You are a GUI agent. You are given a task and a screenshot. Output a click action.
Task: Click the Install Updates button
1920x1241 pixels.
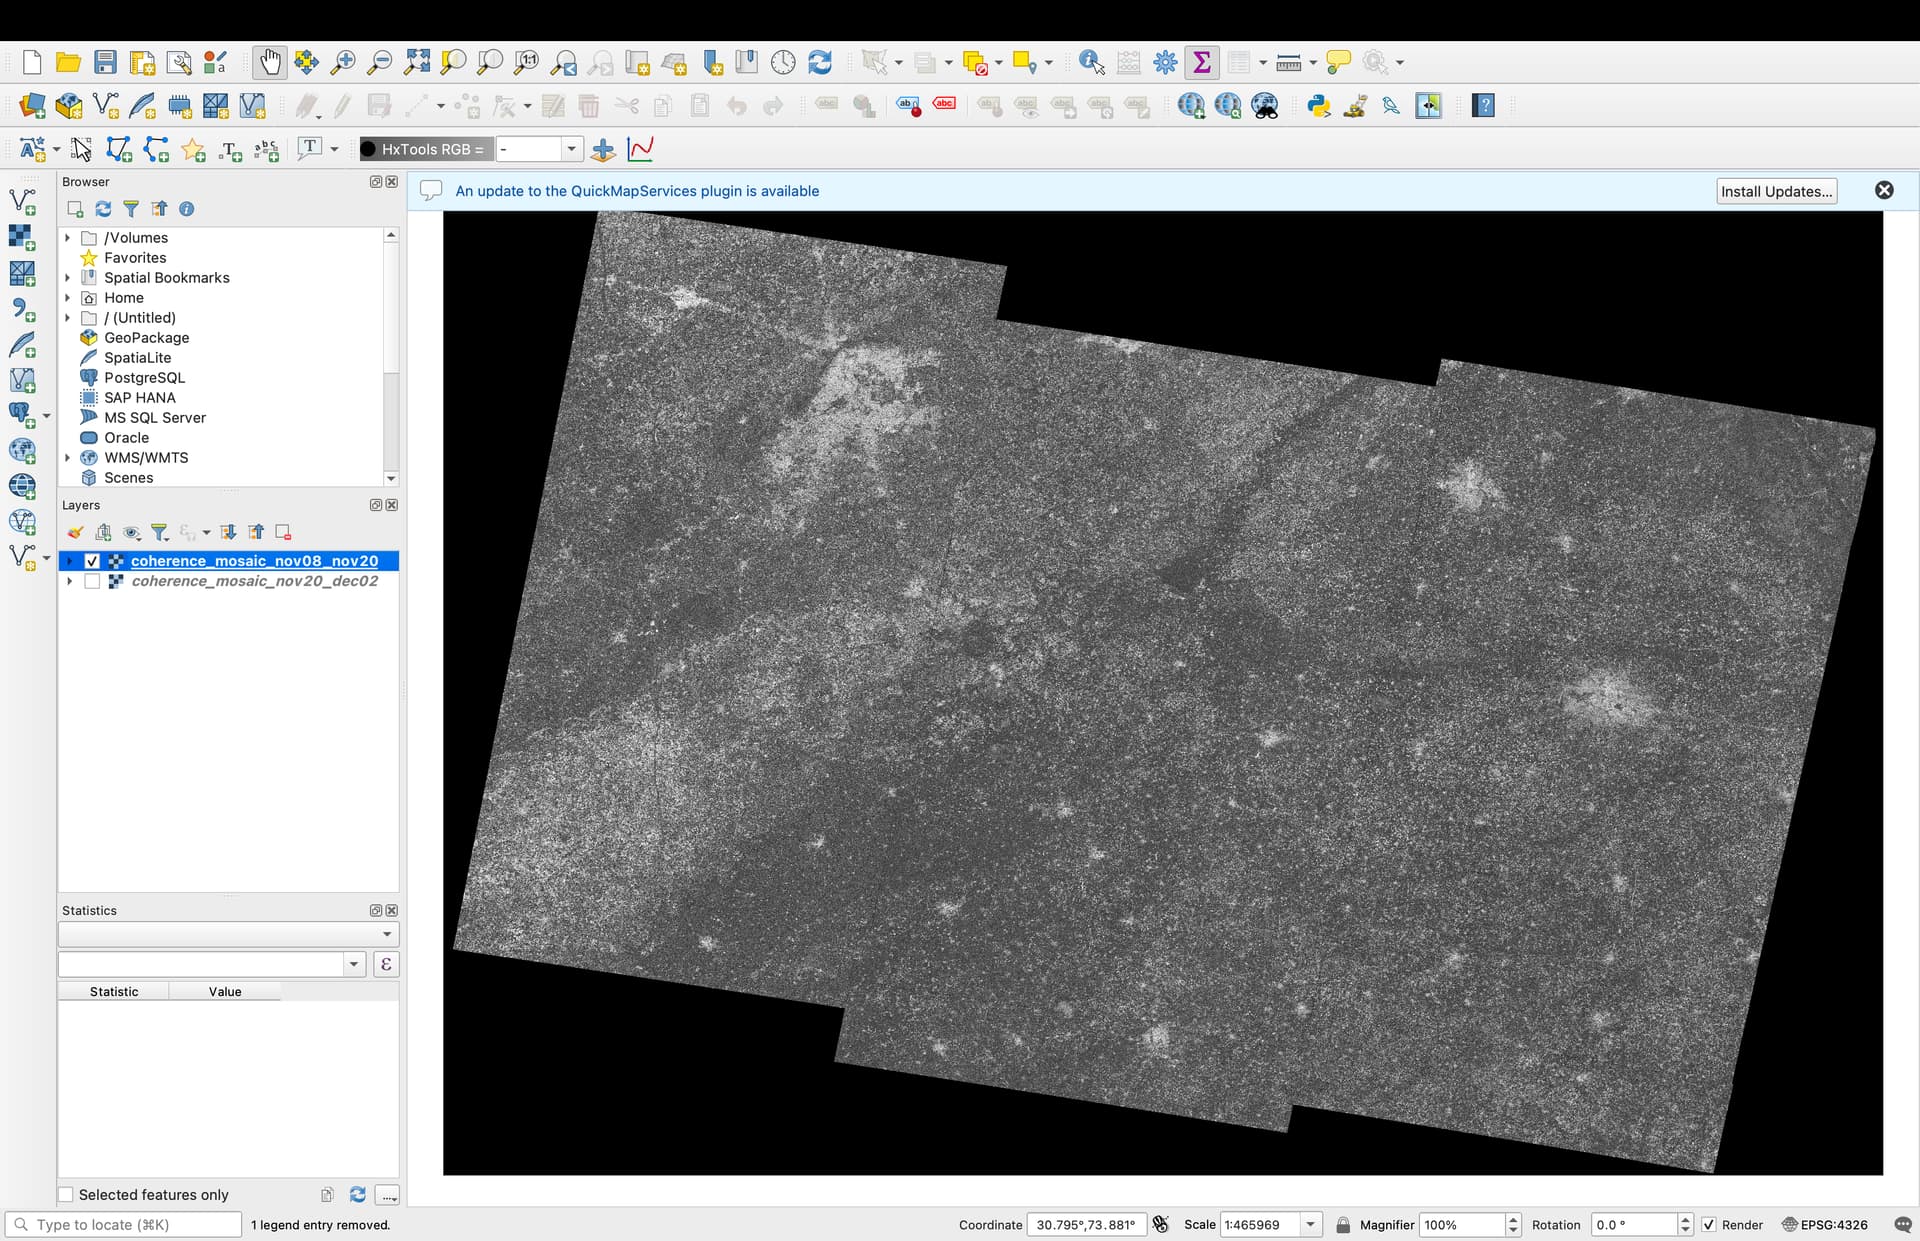tap(1776, 191)
